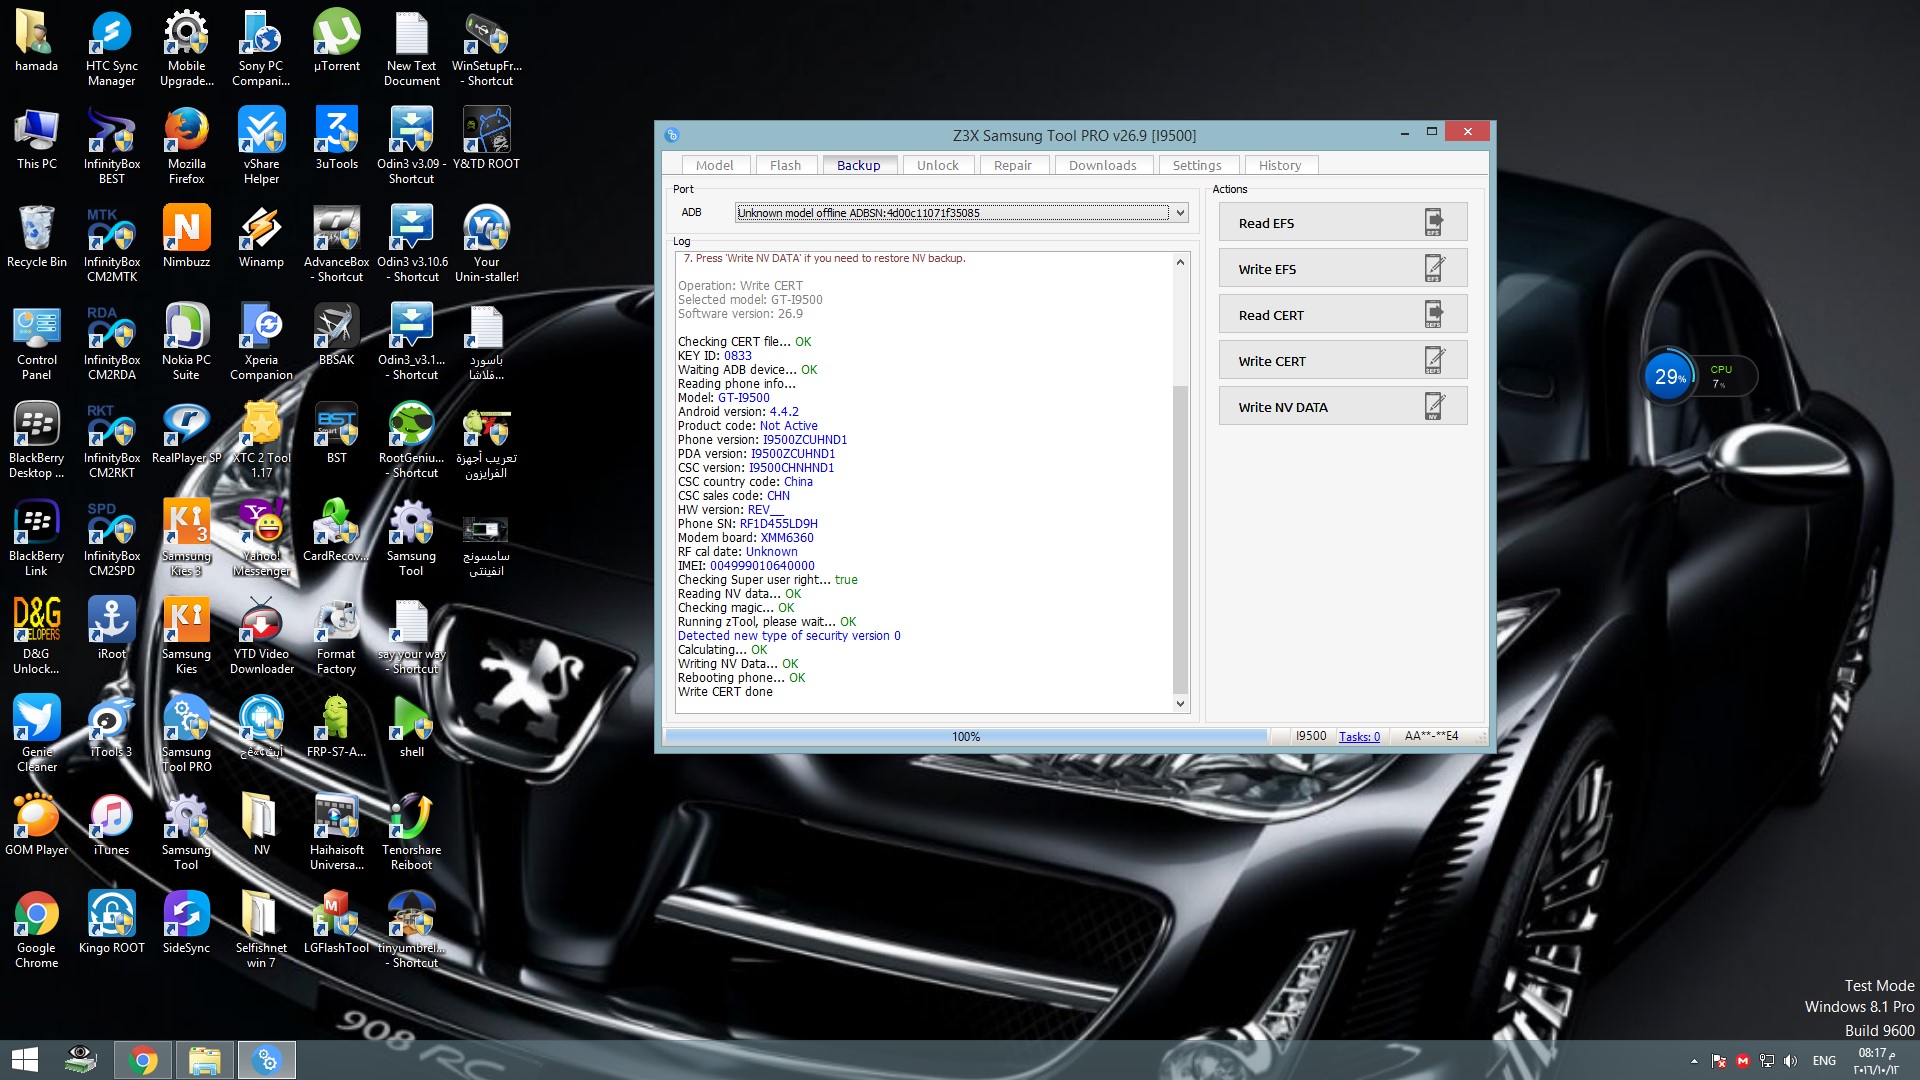Open the YTD Video Downloader icon
Screen dimensions: 1920x1080
261,636
